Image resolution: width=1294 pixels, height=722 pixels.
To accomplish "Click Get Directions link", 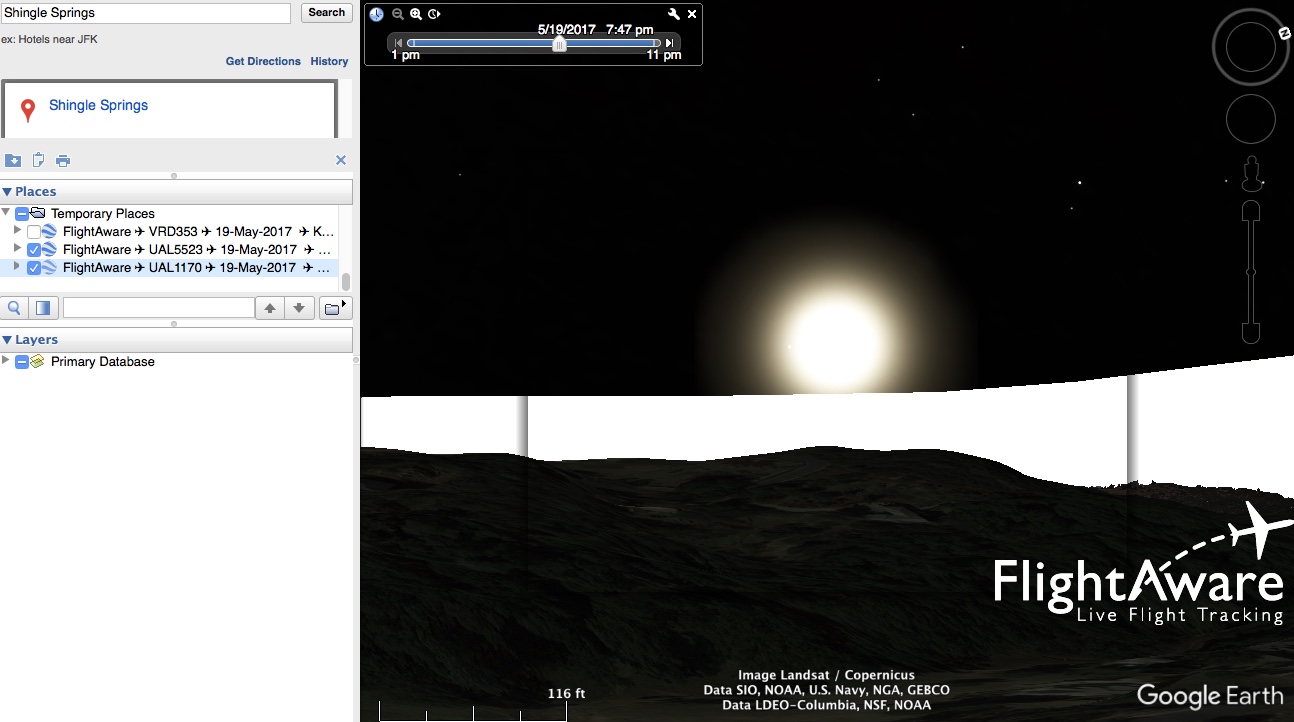I will tap(263, 61).
